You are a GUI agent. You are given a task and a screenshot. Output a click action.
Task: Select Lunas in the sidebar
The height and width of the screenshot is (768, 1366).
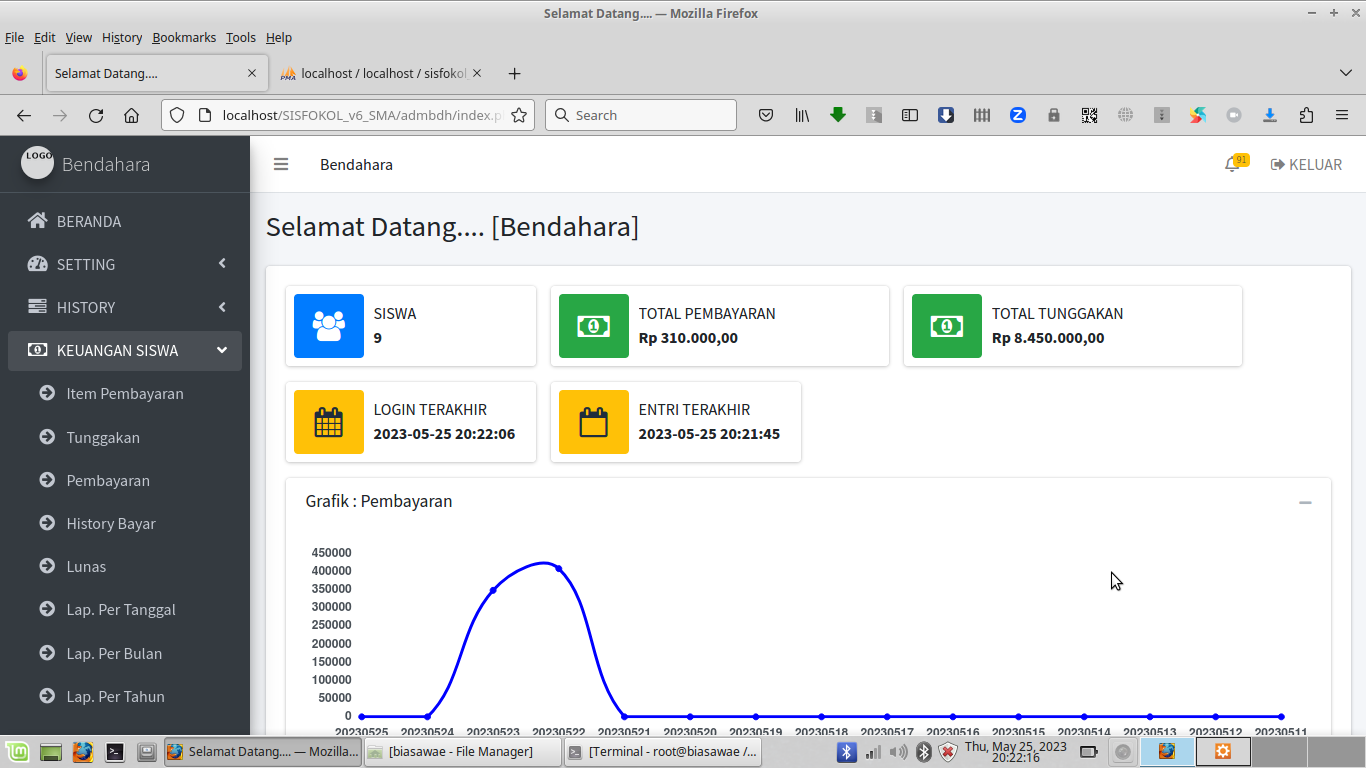[x=125, y=566]
